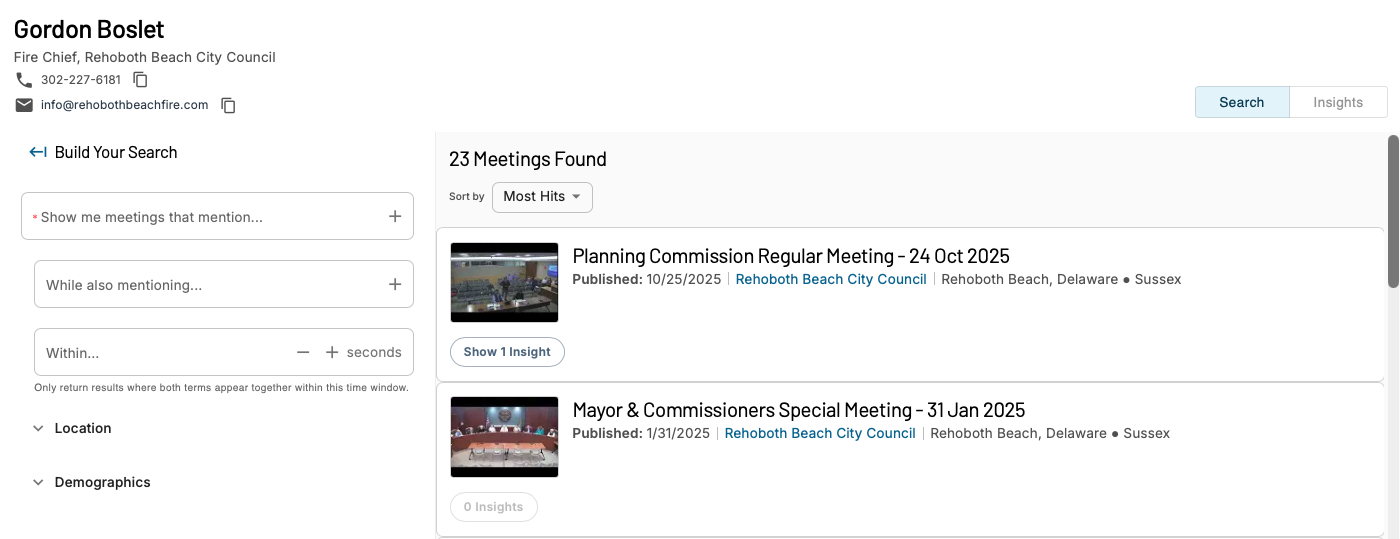This screenshot has width=1400, height=539.
Task: Select the Search tab
Action: point(1242,102)
